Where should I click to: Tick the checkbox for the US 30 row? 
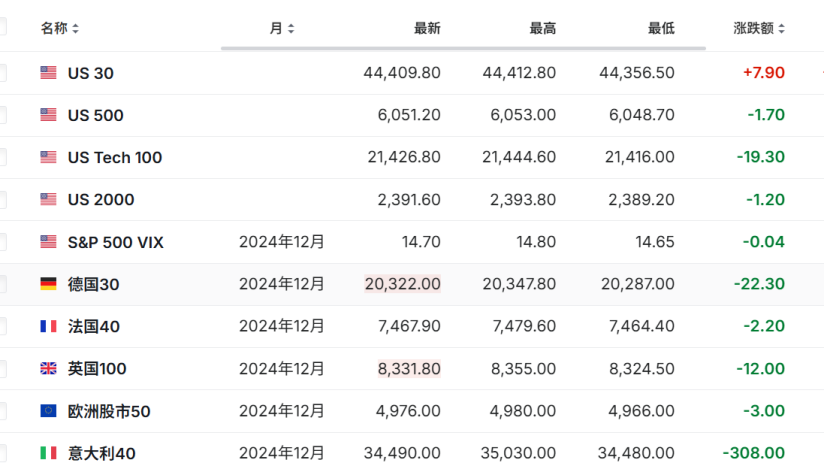[x=2, y=73]
